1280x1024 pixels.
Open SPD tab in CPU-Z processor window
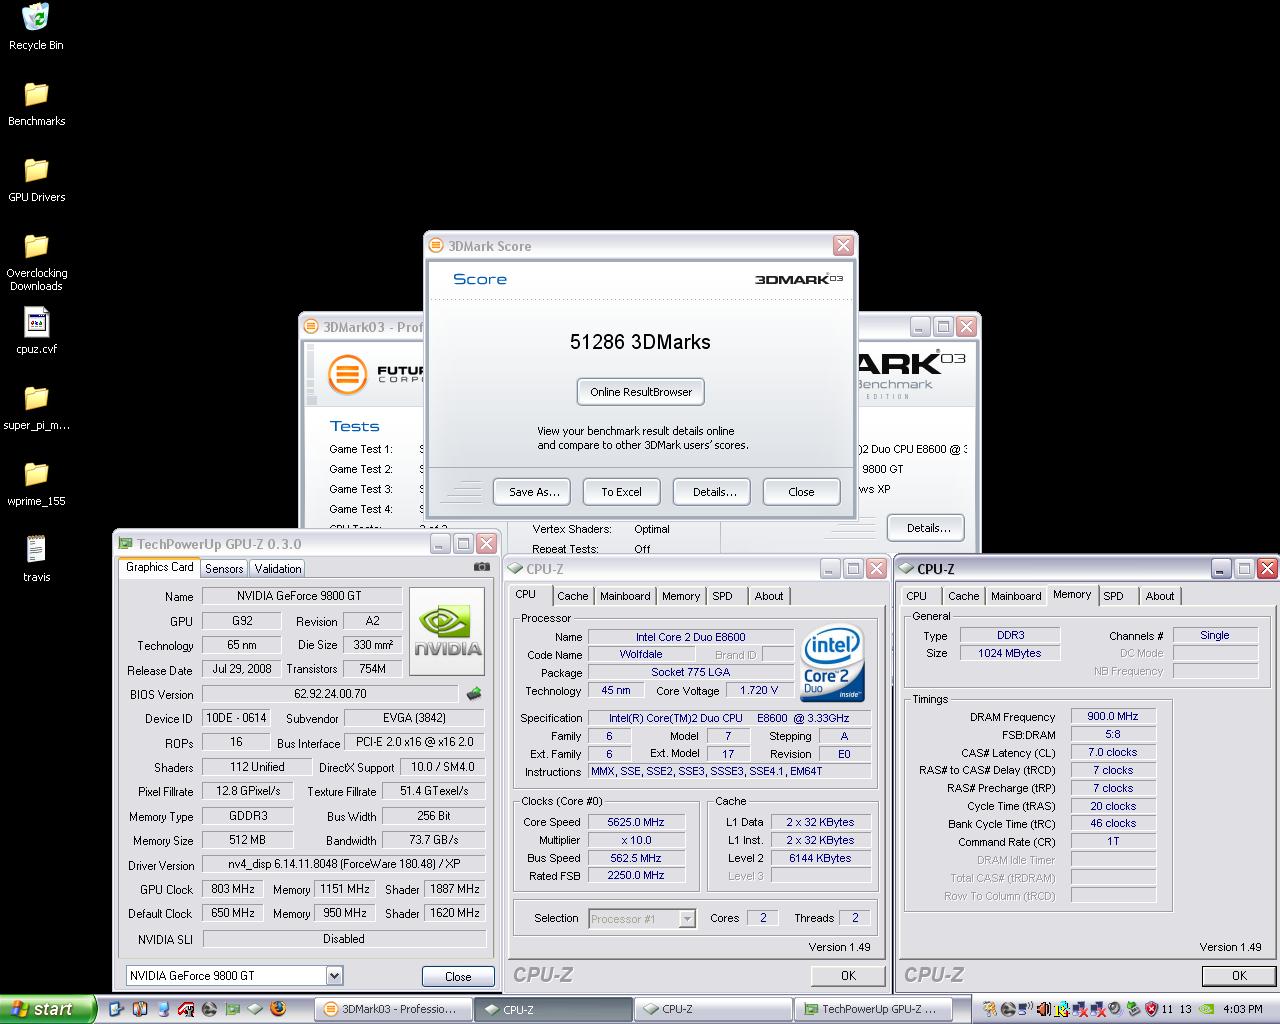coord(722,596)
